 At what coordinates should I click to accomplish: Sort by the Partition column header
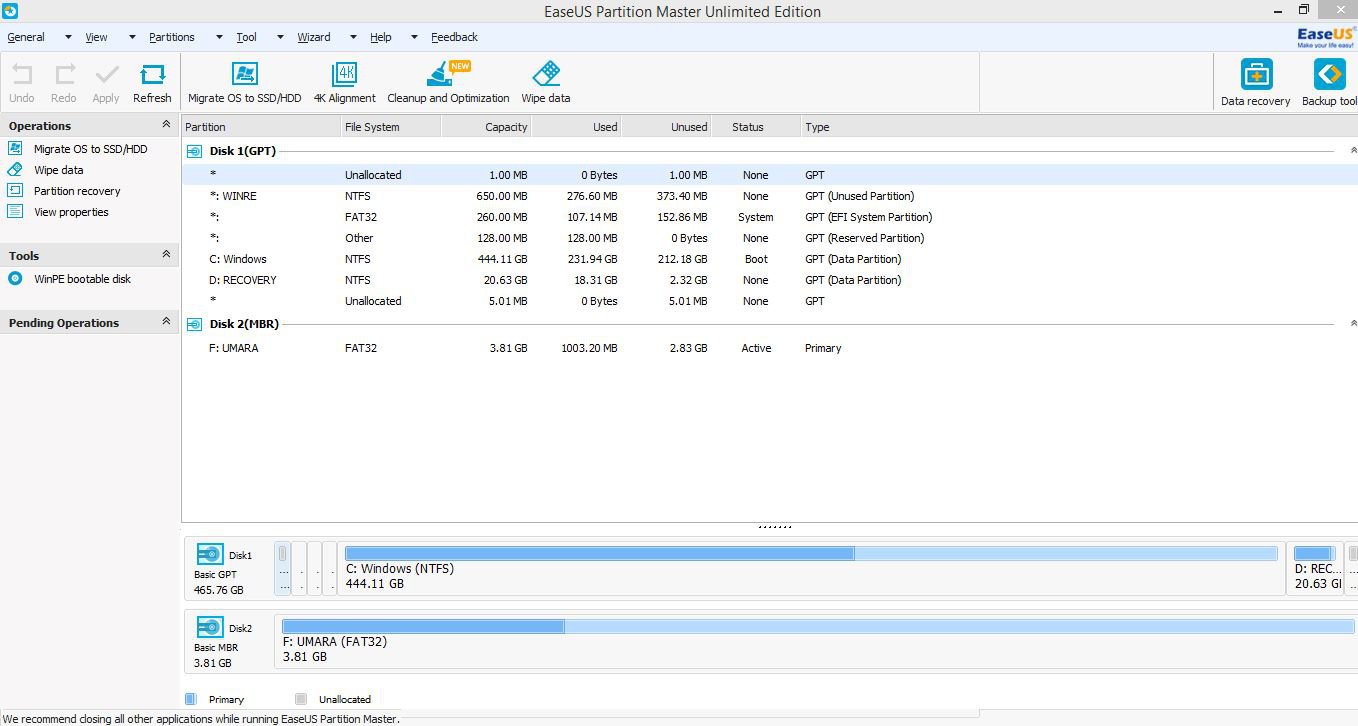click(261, 127)
